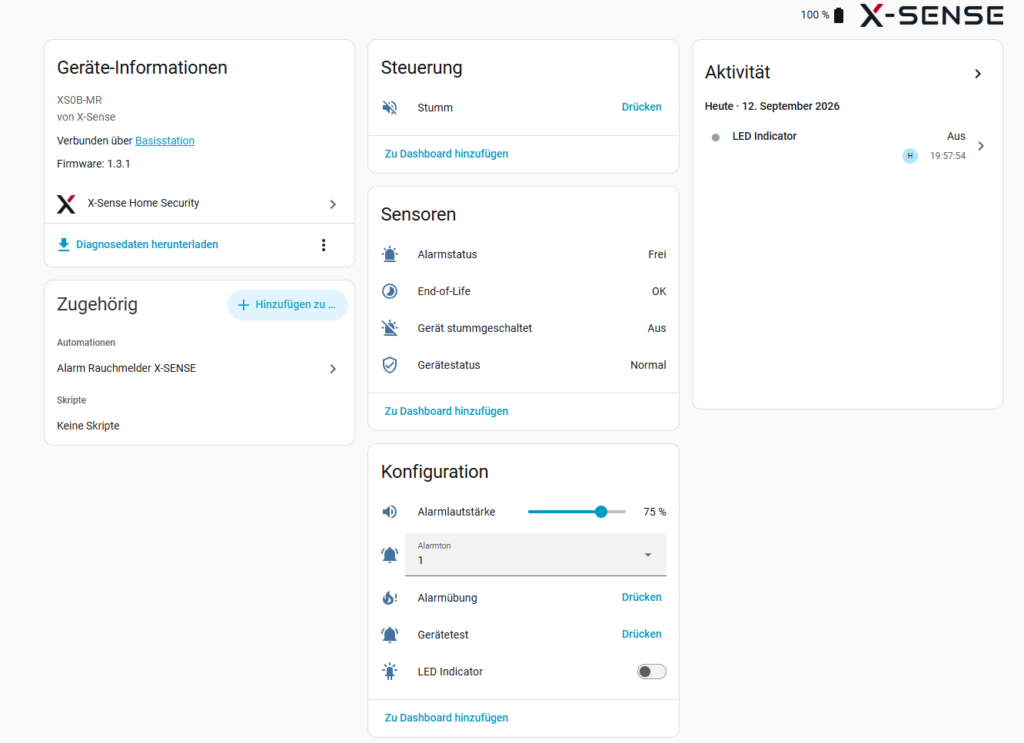The height and width of the screenshot is (743, 1024).
Task: Click the muted speaker icon beside Stumm
Action: (x=390, y=107)
